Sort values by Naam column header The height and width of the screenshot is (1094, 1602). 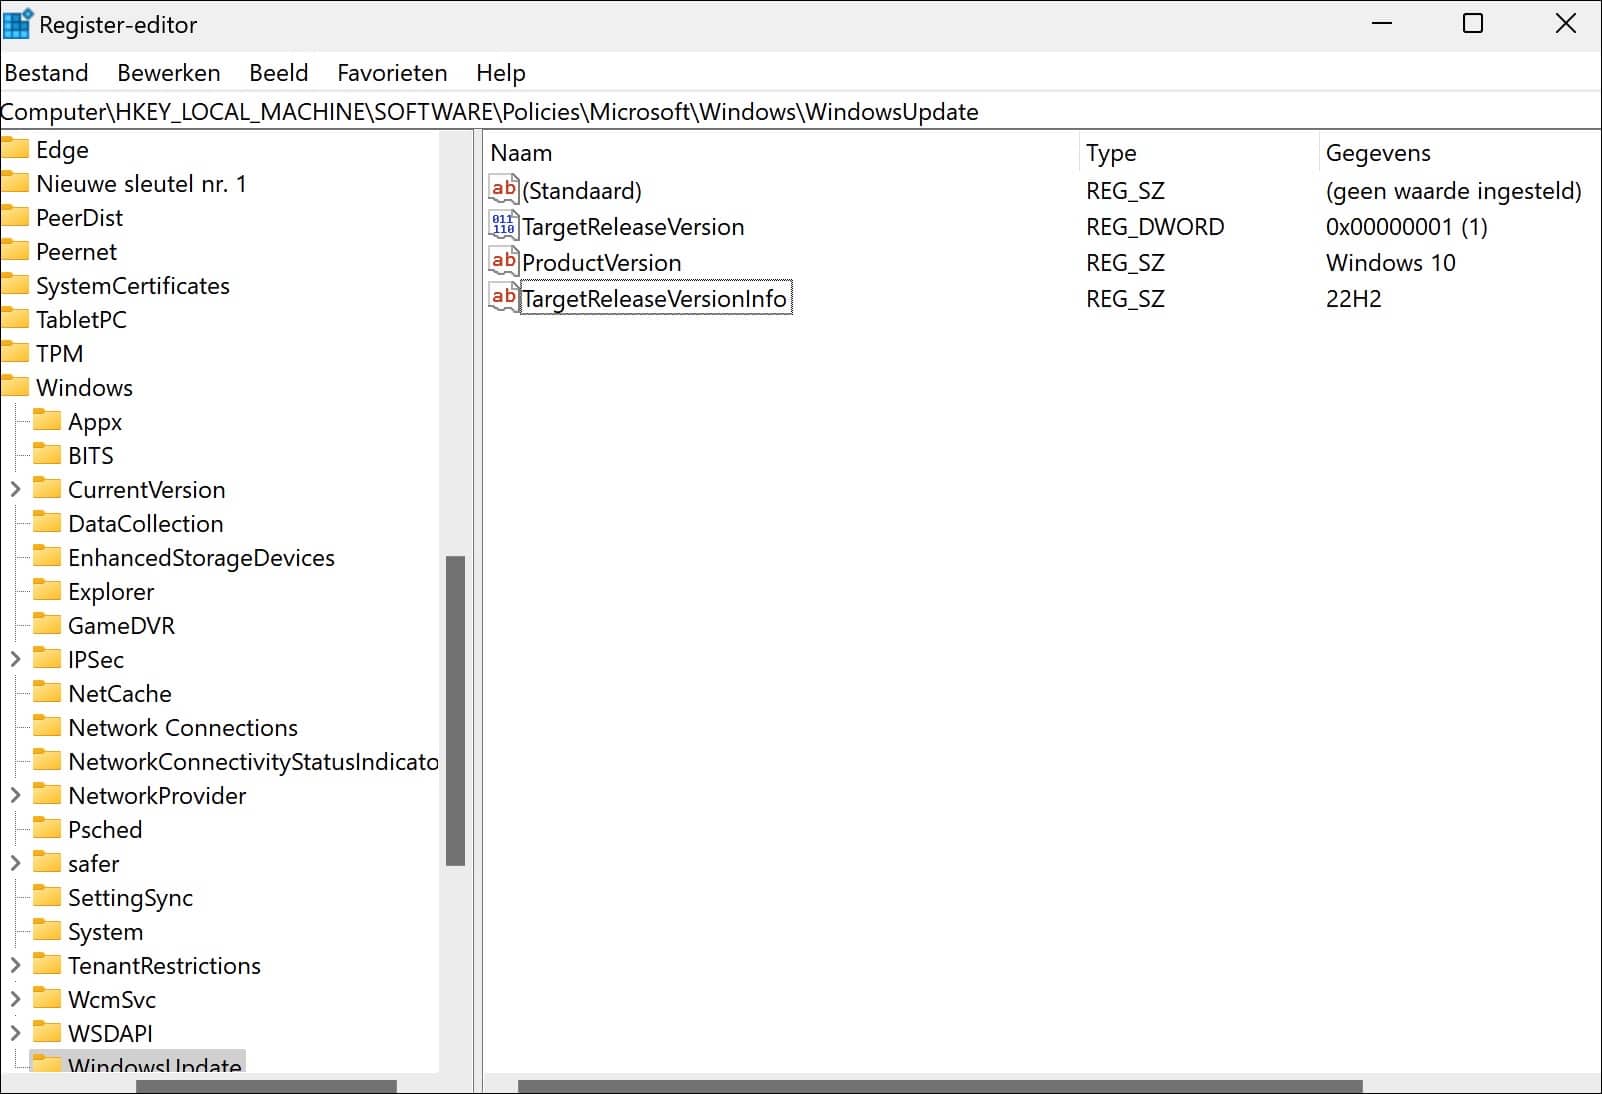[521, 153]
